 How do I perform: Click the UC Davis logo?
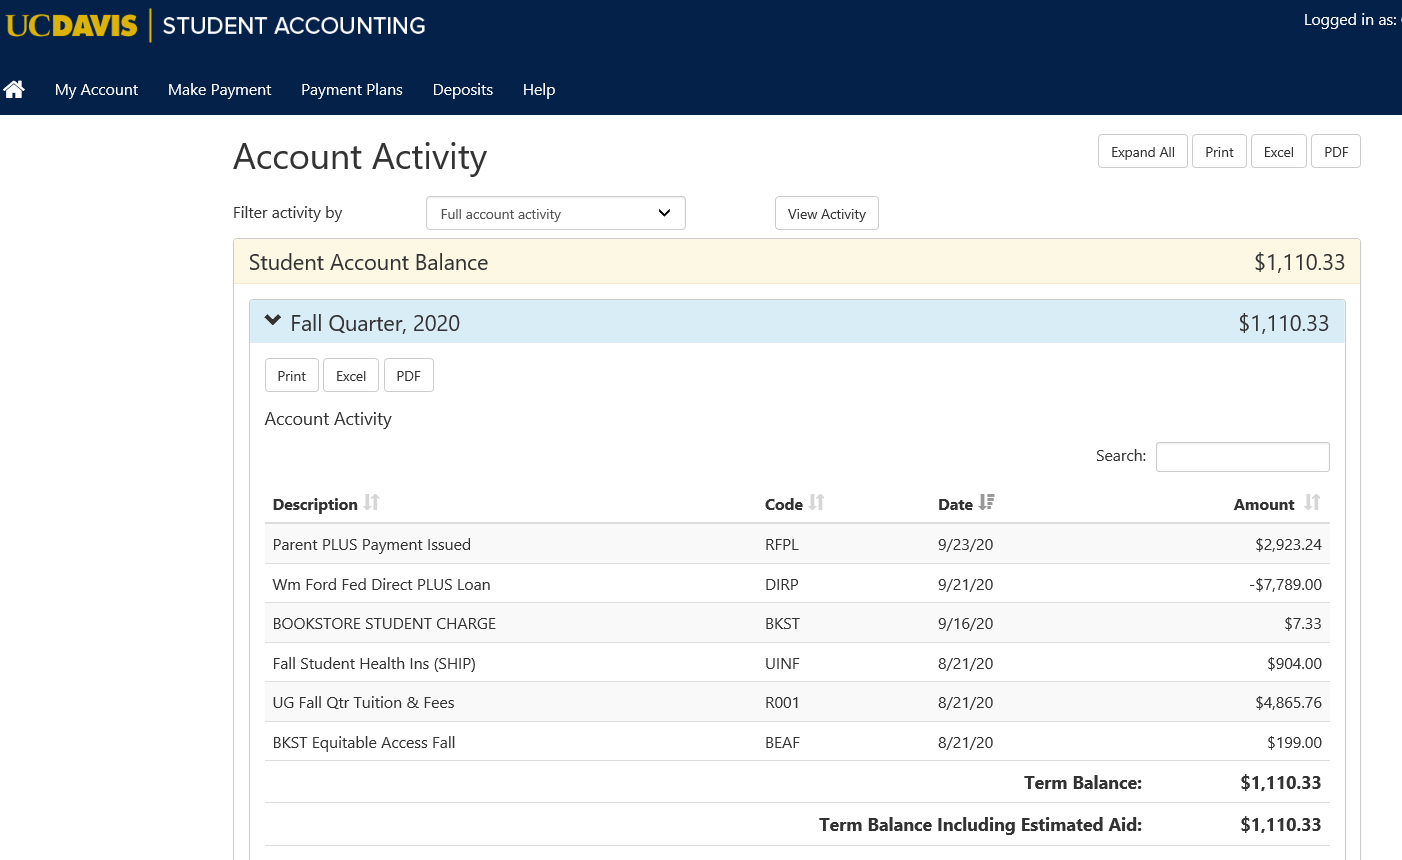(x=71, y=25)
